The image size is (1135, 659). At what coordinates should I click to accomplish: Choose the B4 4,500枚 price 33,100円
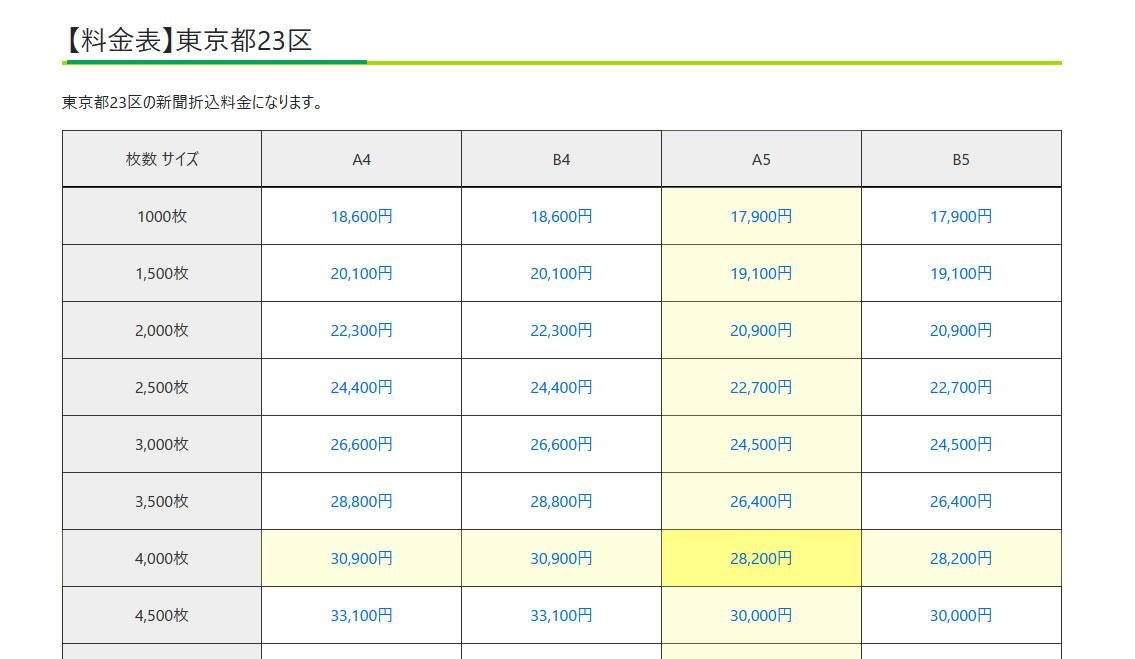[x=561, y=615]
